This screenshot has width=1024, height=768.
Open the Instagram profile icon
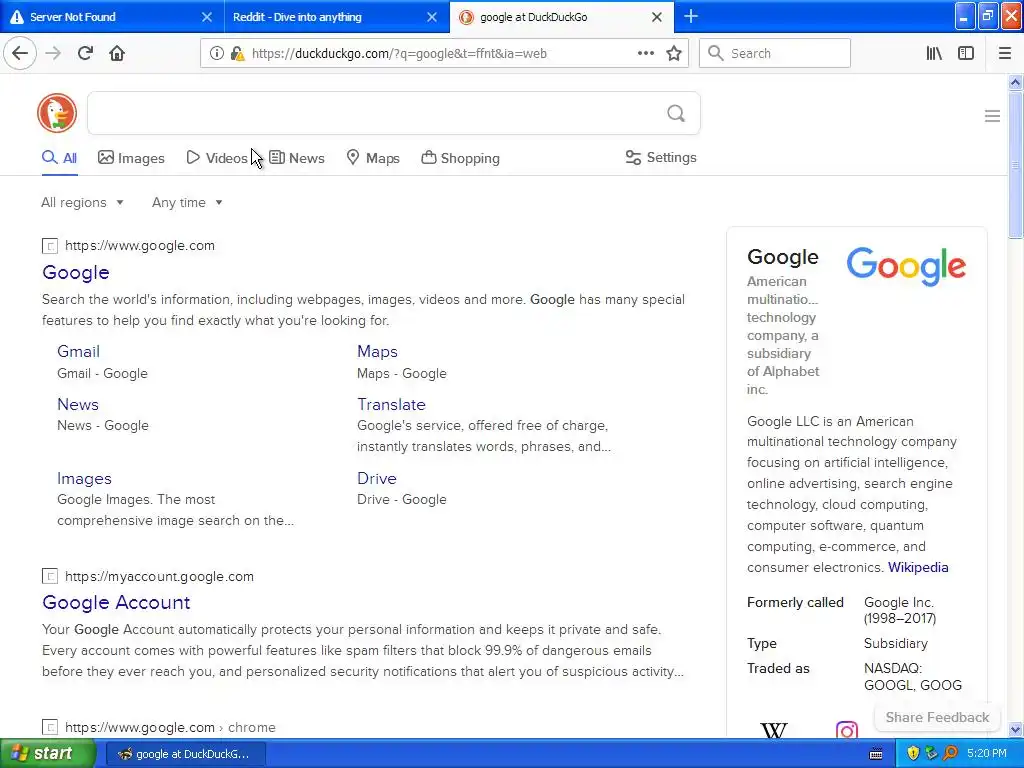pyautogui.click(x=846, y=729)
